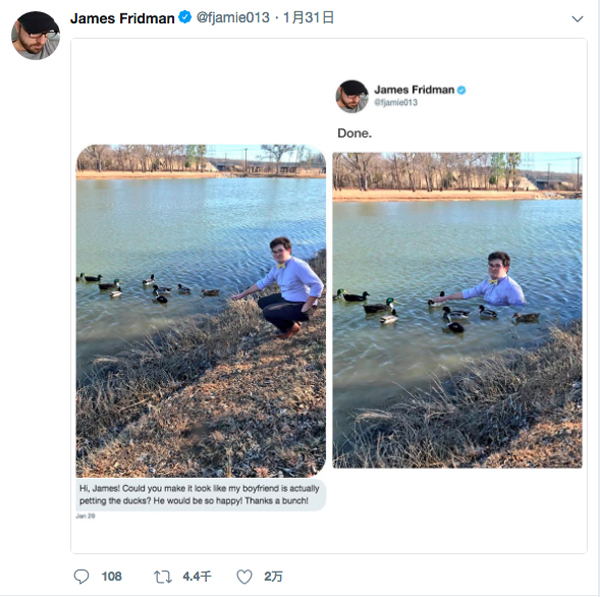Click the "Done." reply text in the image

[x=354, y=133]
